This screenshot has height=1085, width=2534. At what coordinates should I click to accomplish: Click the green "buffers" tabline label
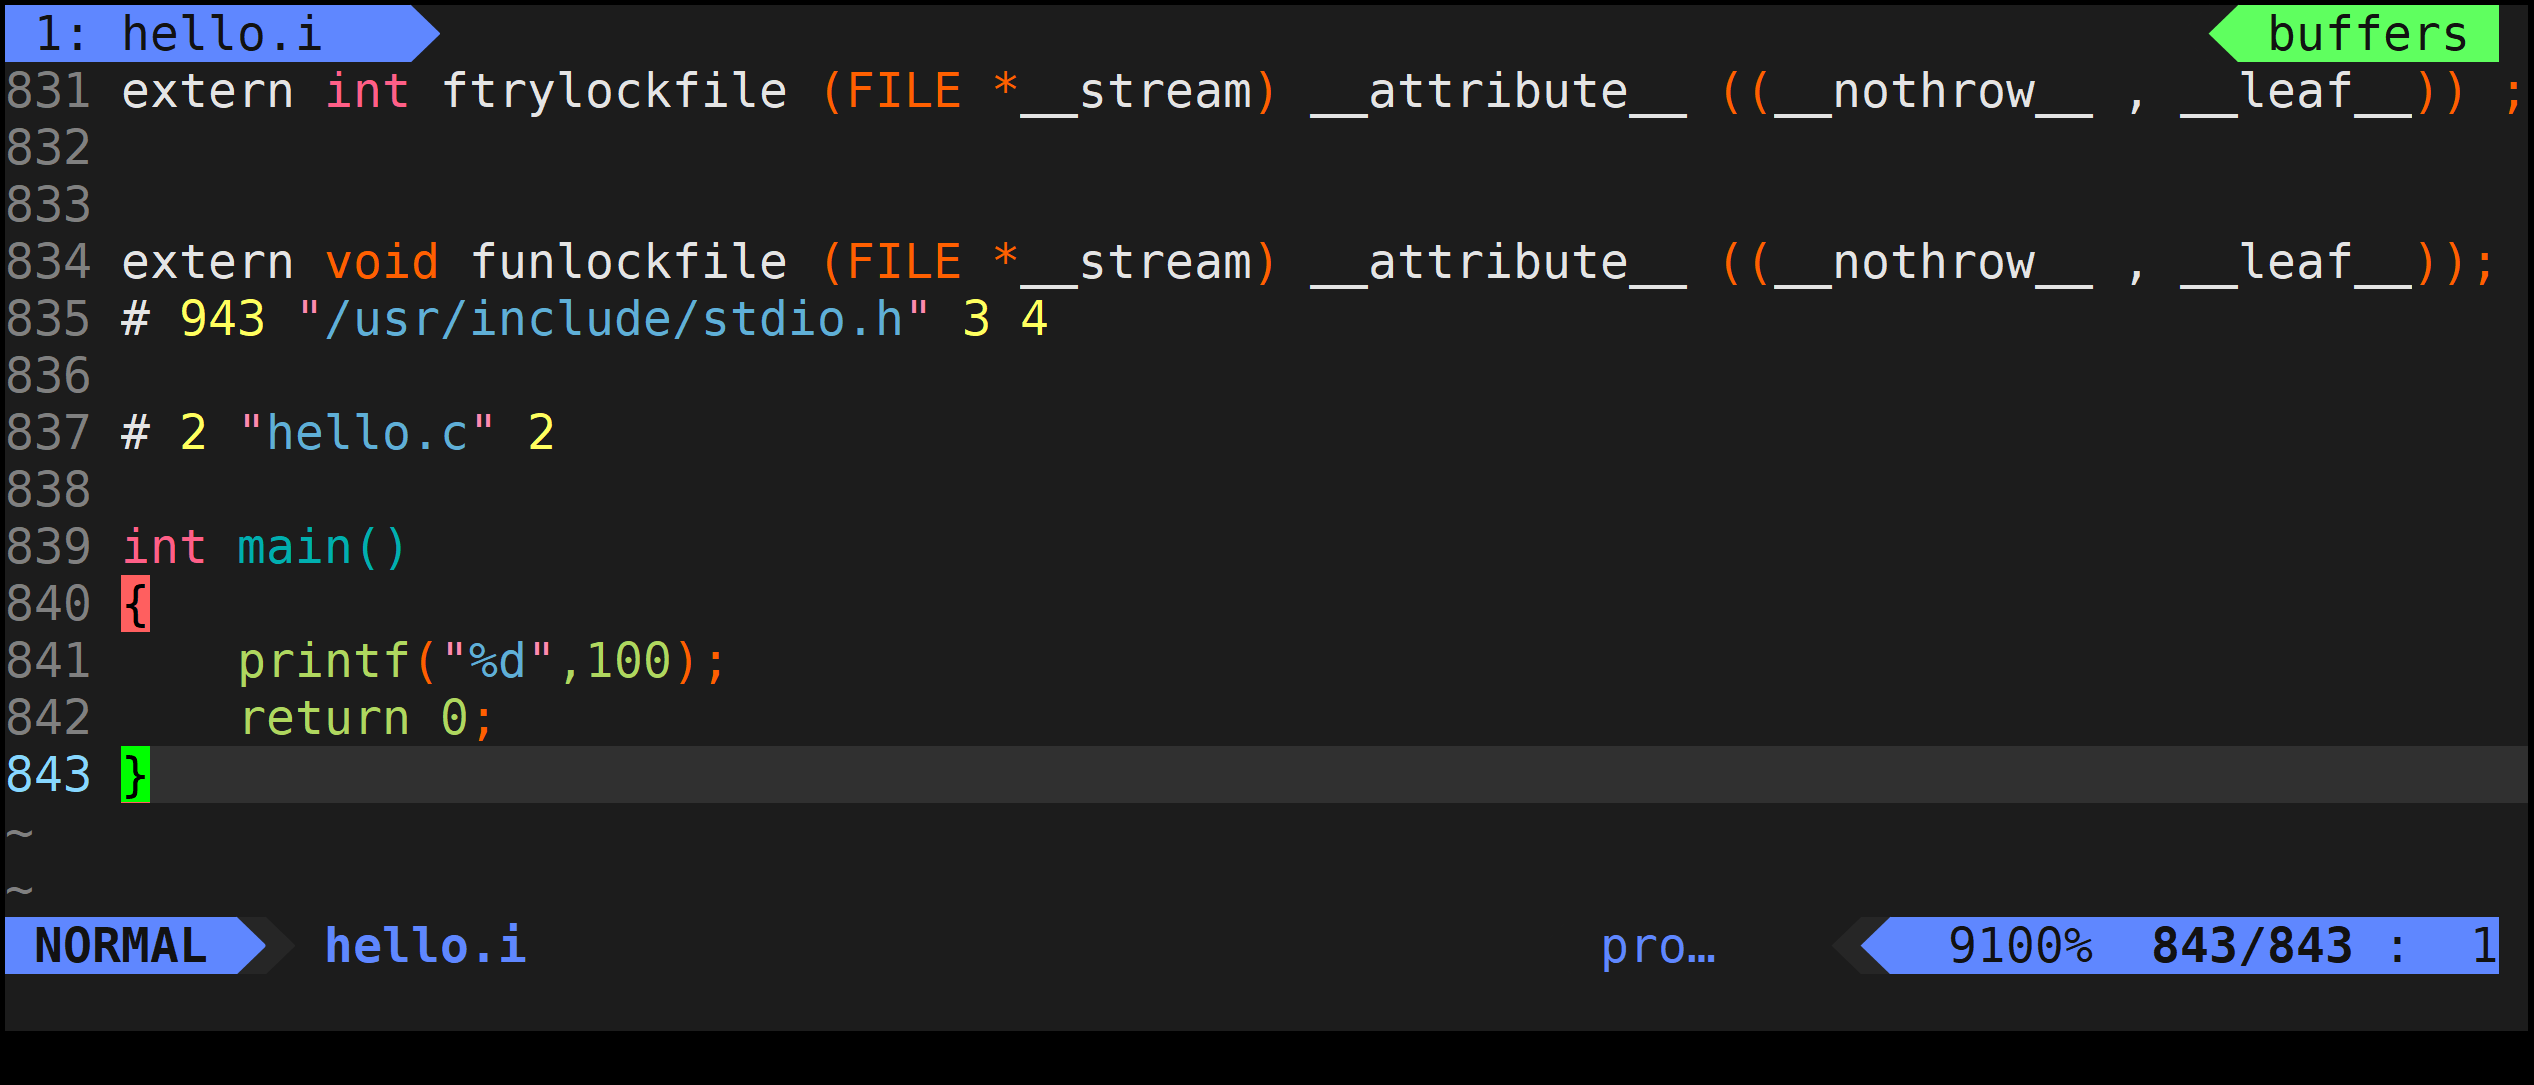pos(2366,34)
